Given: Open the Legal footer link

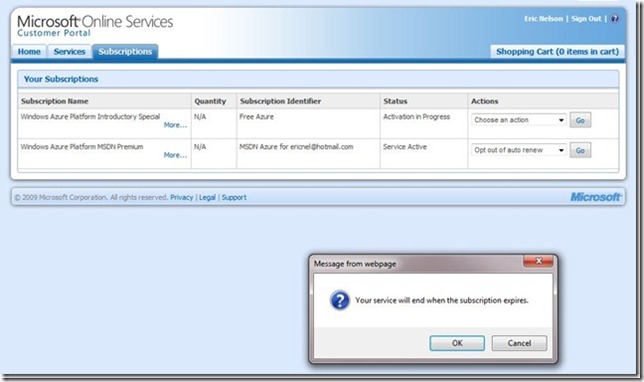Looking at the screenshot, I should (207, 198).
